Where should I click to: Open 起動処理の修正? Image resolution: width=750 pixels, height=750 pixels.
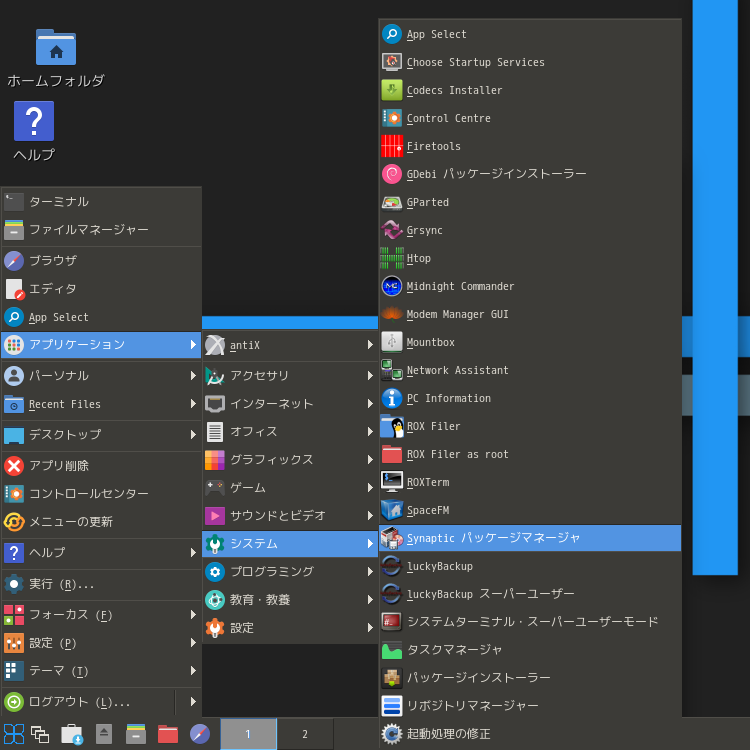coord(530,734)
